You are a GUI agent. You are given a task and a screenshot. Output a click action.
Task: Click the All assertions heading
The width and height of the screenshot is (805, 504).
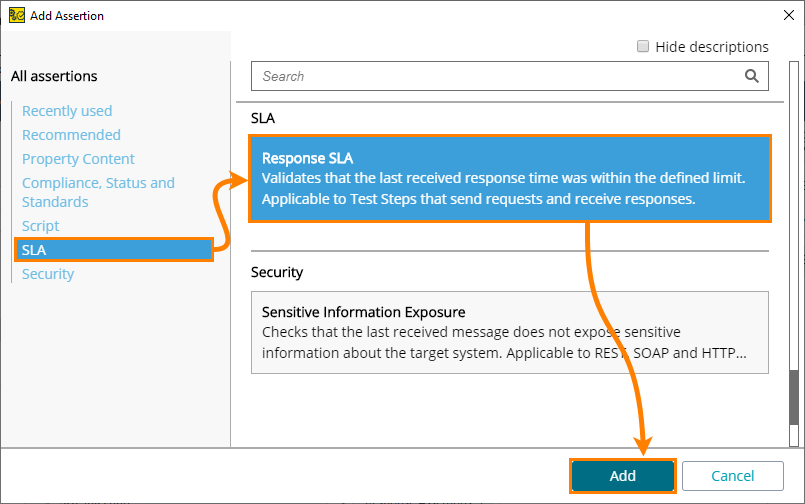[54, 76]
